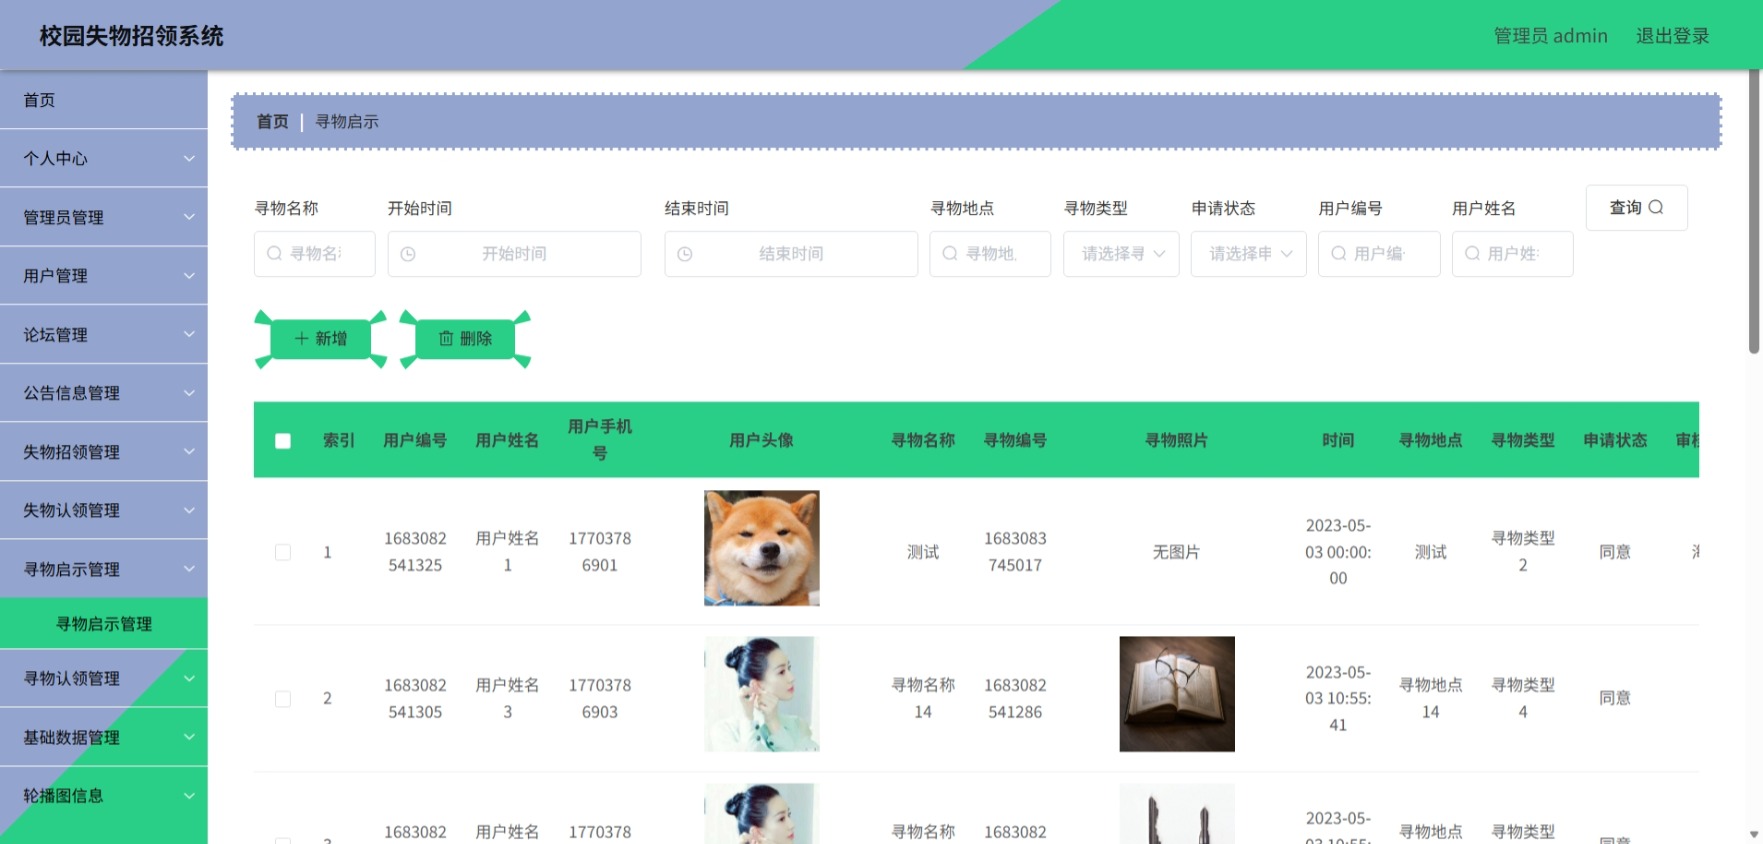
Task: Click the plus icon on 新增 button
Action: tap(301, 339)
